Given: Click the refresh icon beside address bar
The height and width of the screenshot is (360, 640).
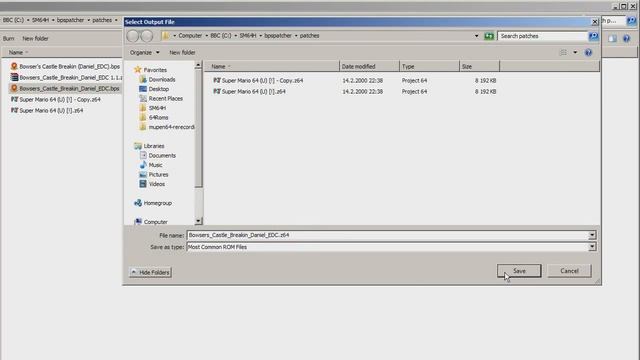Looking at the screenshot, I should tap(489, 36).
